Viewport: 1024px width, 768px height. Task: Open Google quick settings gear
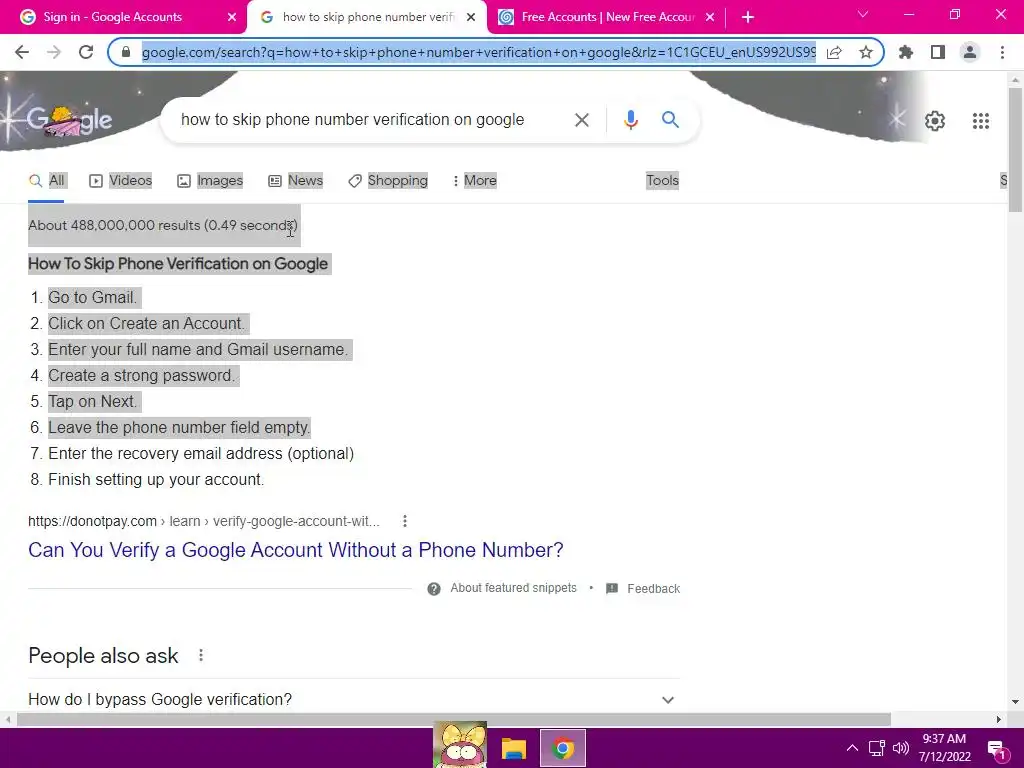click(935, 121)
